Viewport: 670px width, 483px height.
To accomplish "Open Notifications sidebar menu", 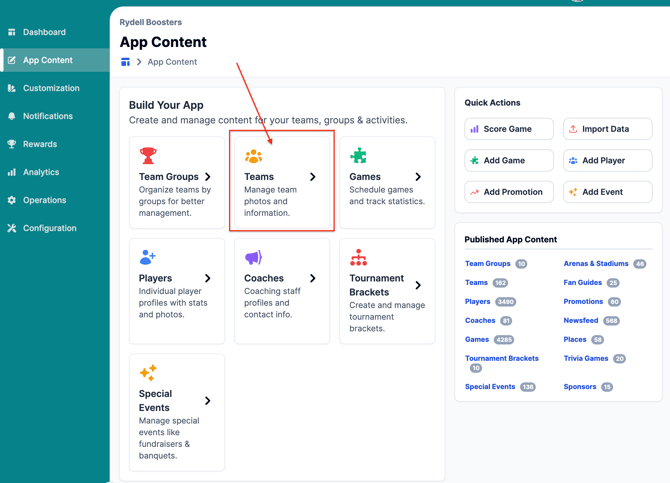I will point(55,116).
